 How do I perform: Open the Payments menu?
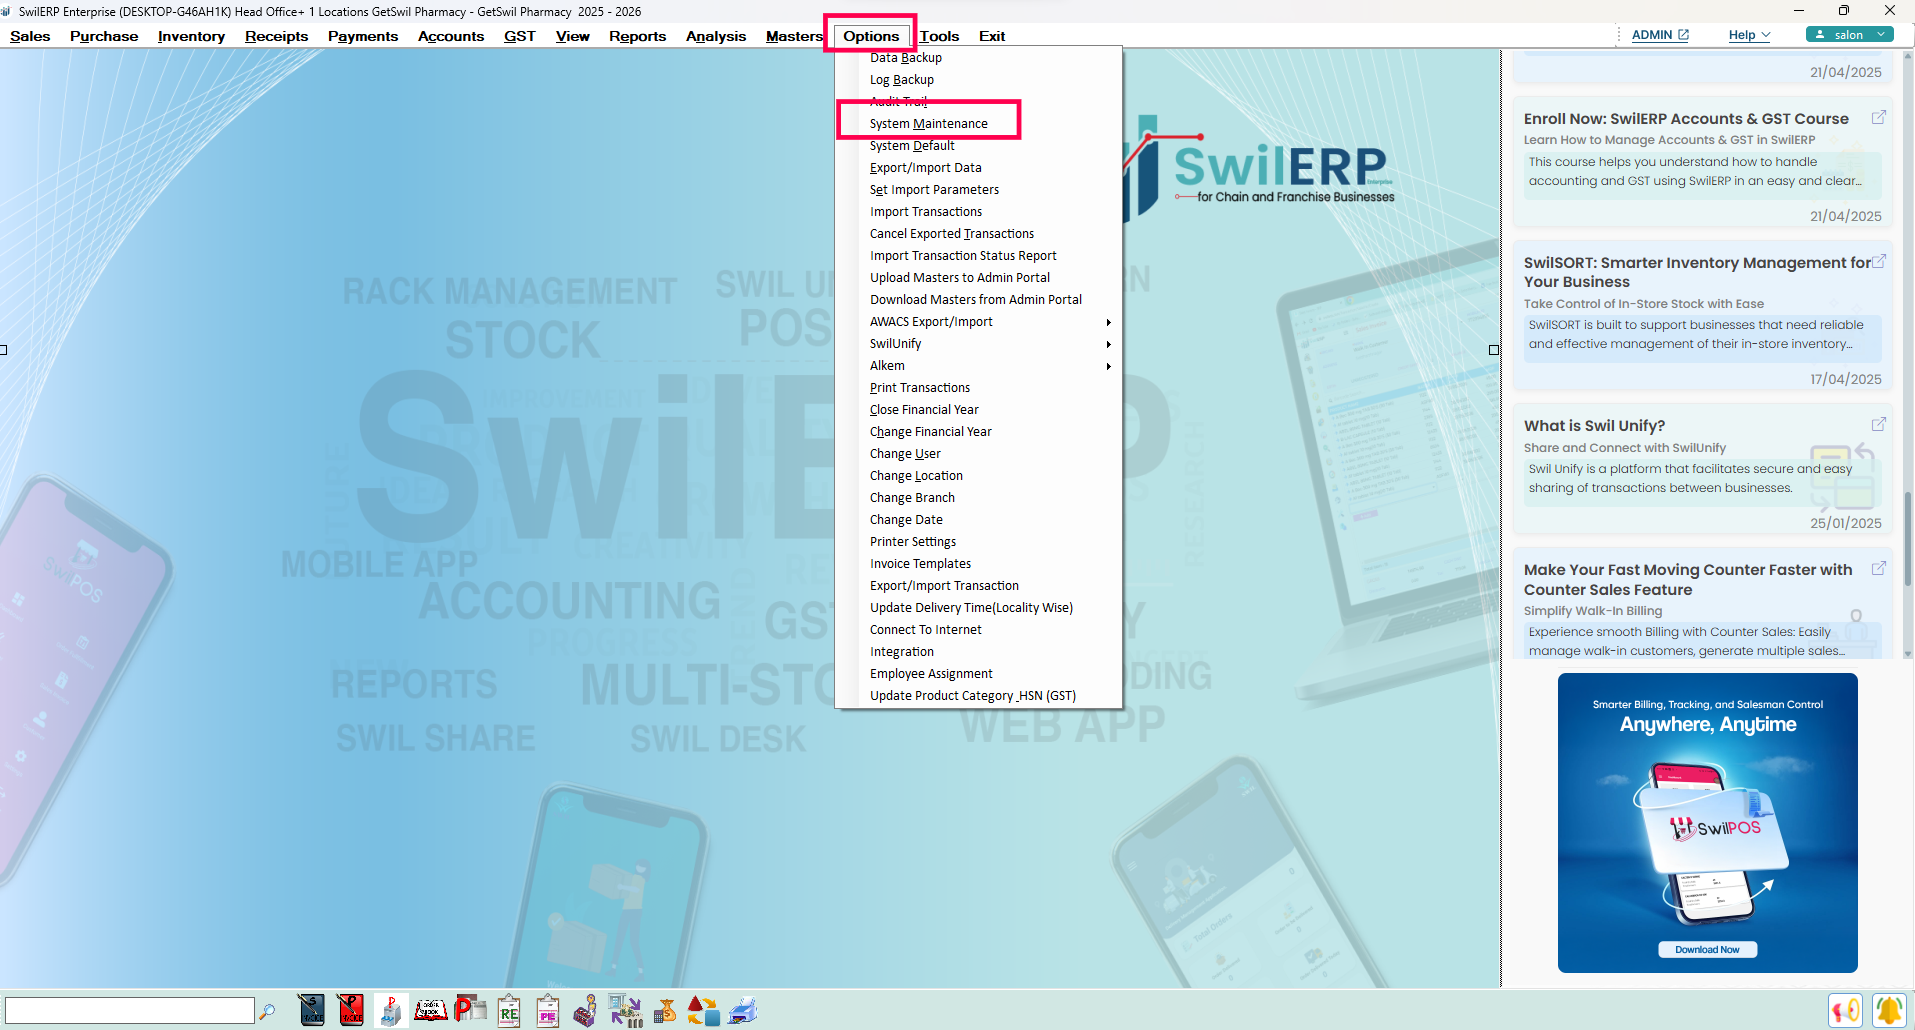(363, 36)
